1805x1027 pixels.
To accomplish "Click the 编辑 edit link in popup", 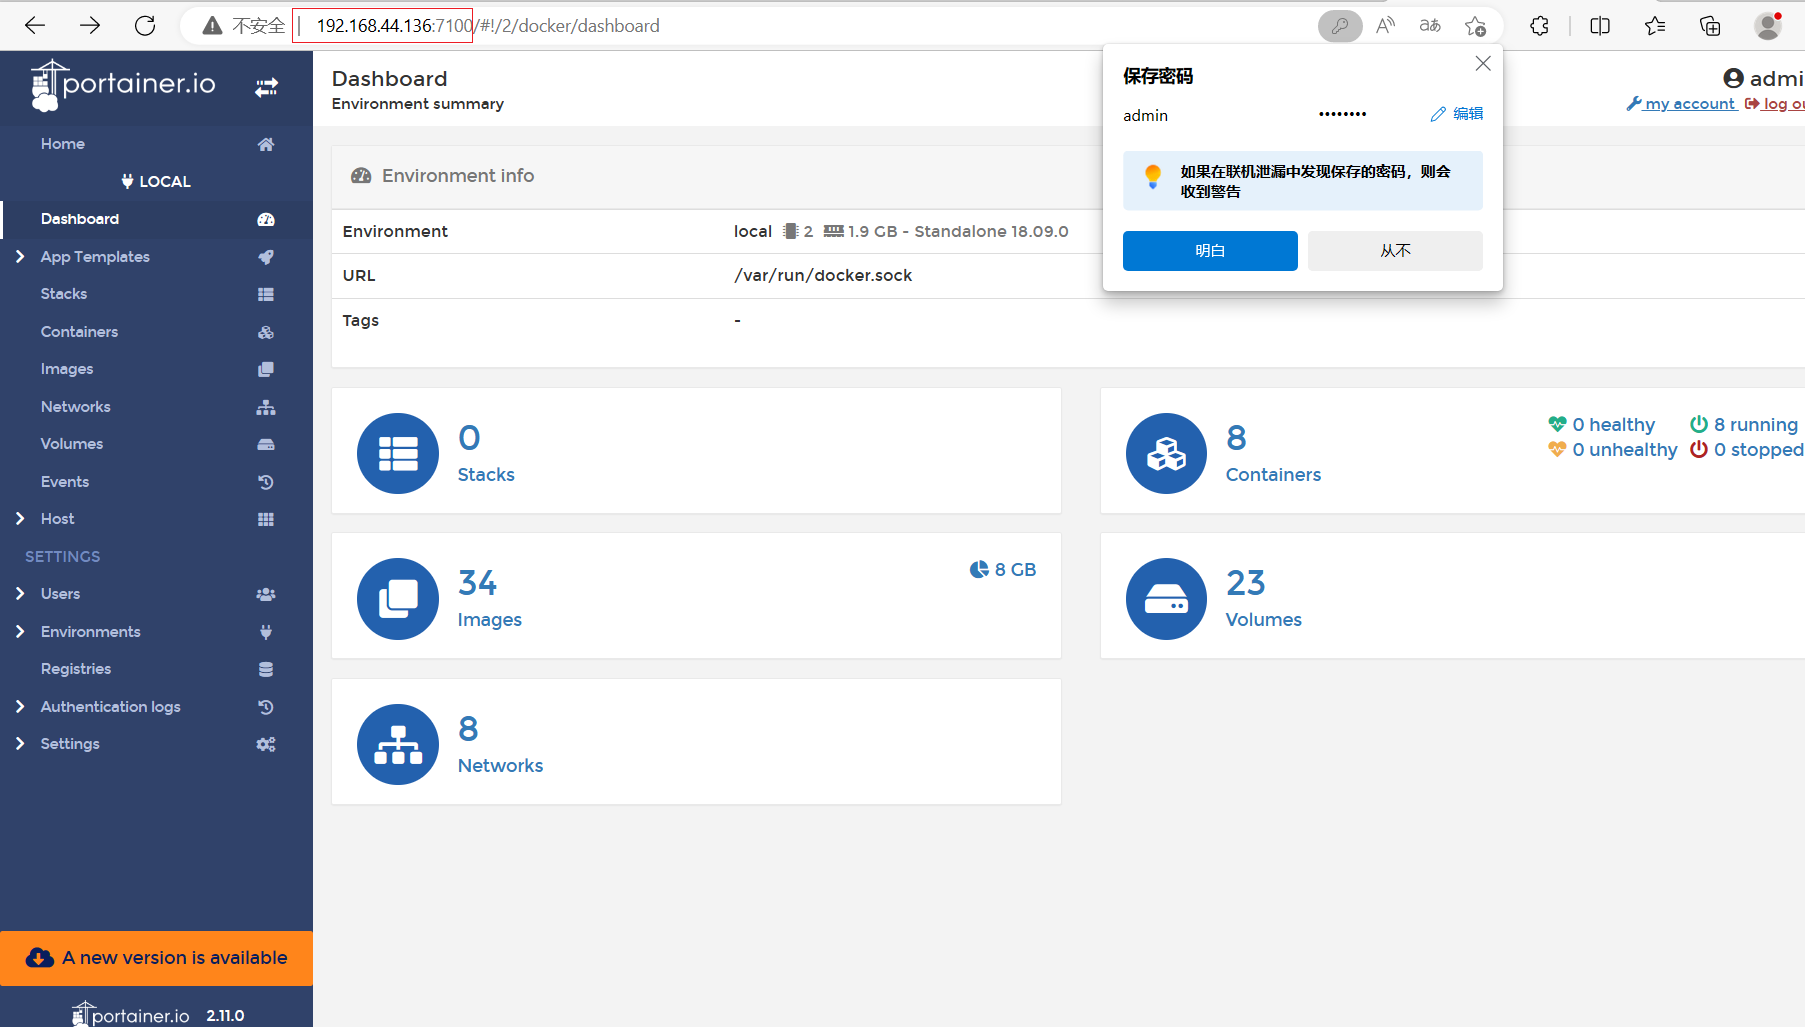I will tap(1457, 114).
